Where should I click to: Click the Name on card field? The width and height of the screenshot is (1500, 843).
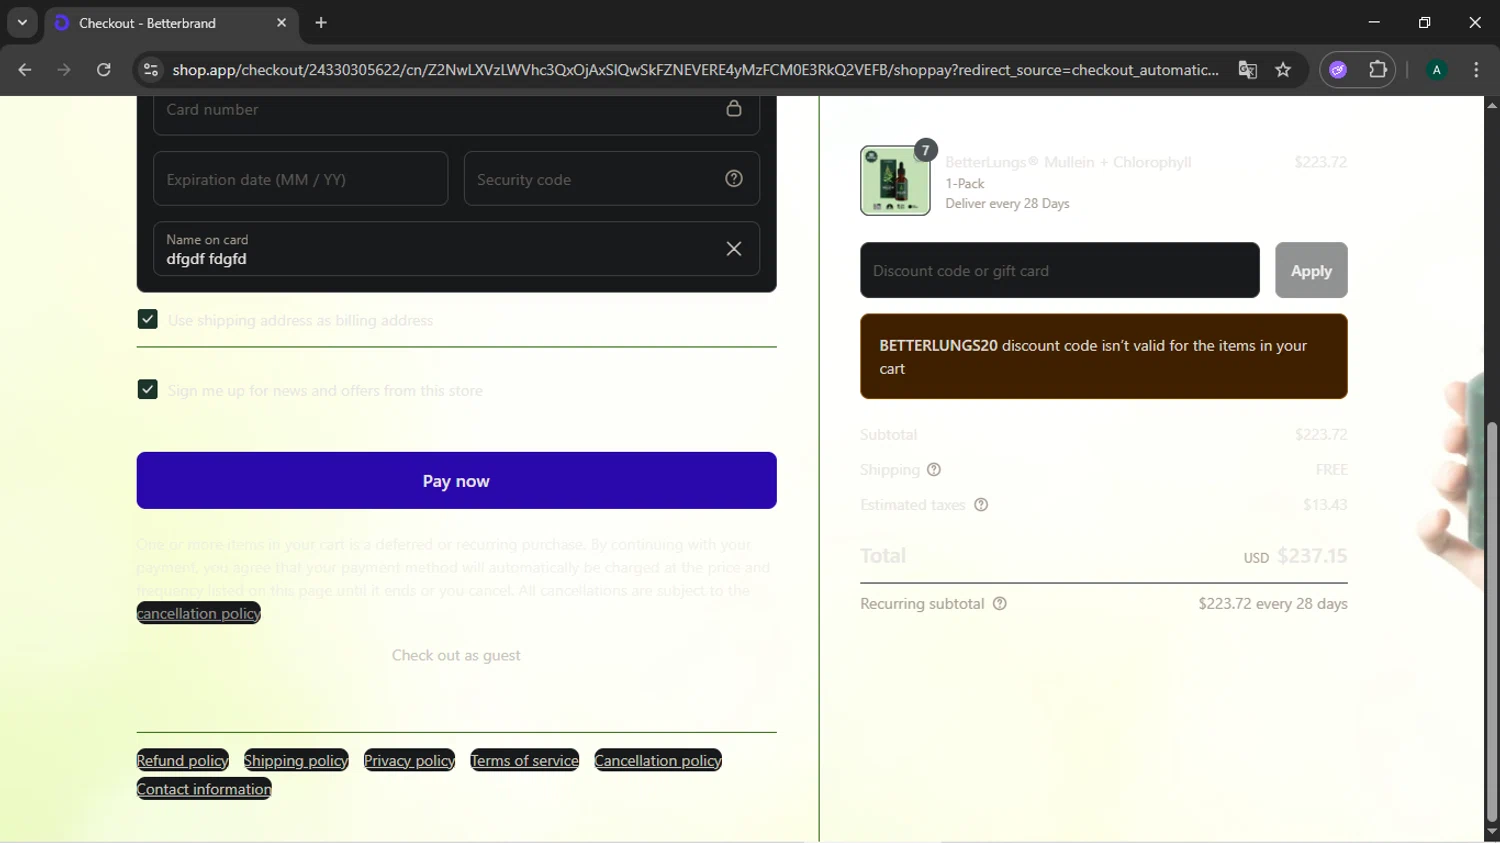coord(456,249)
